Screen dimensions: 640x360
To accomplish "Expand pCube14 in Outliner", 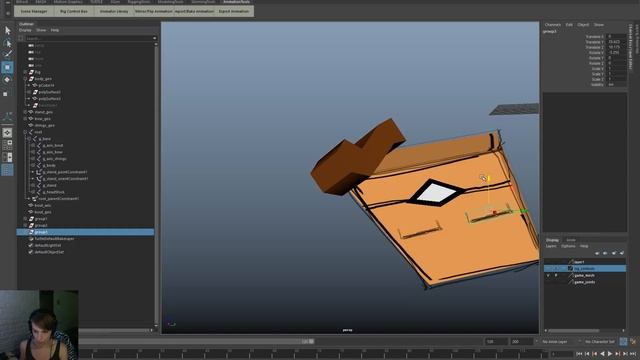I will point(29,85).
